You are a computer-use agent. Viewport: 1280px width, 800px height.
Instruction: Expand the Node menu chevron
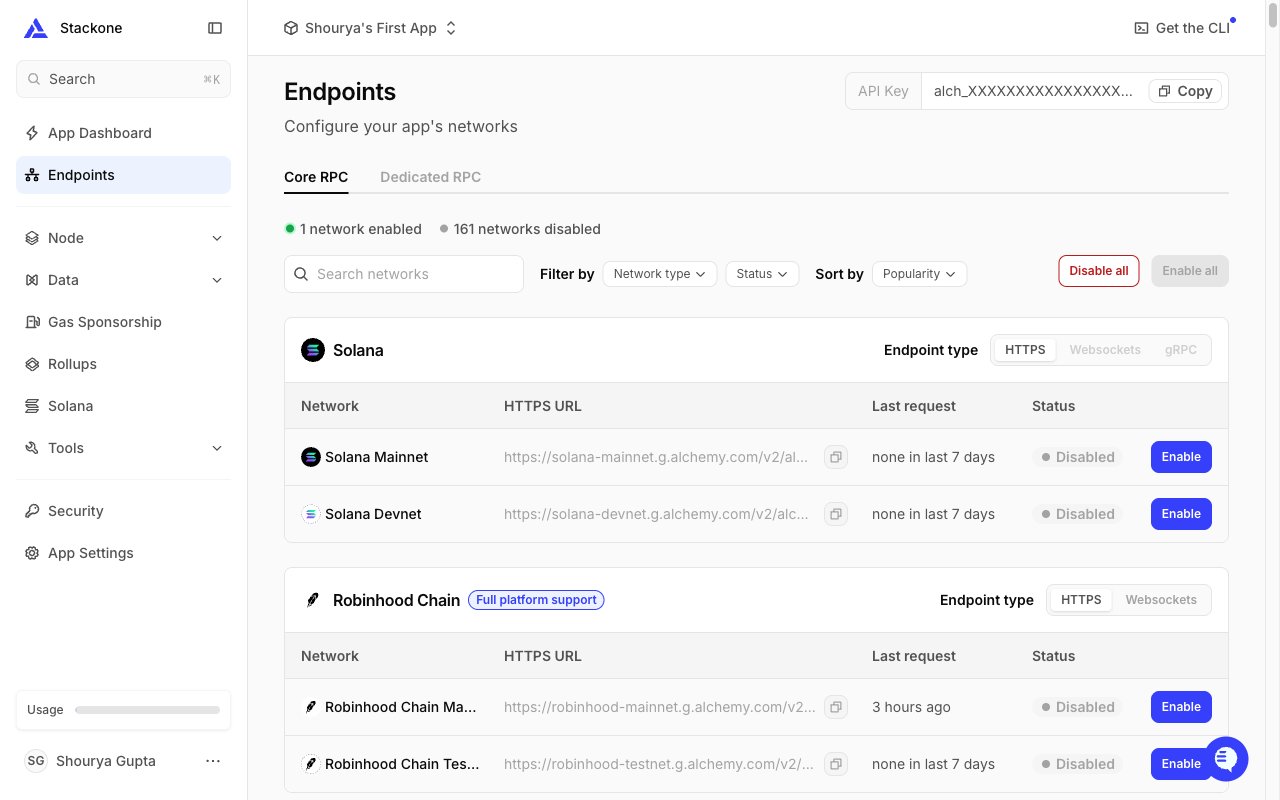(217, 238)
